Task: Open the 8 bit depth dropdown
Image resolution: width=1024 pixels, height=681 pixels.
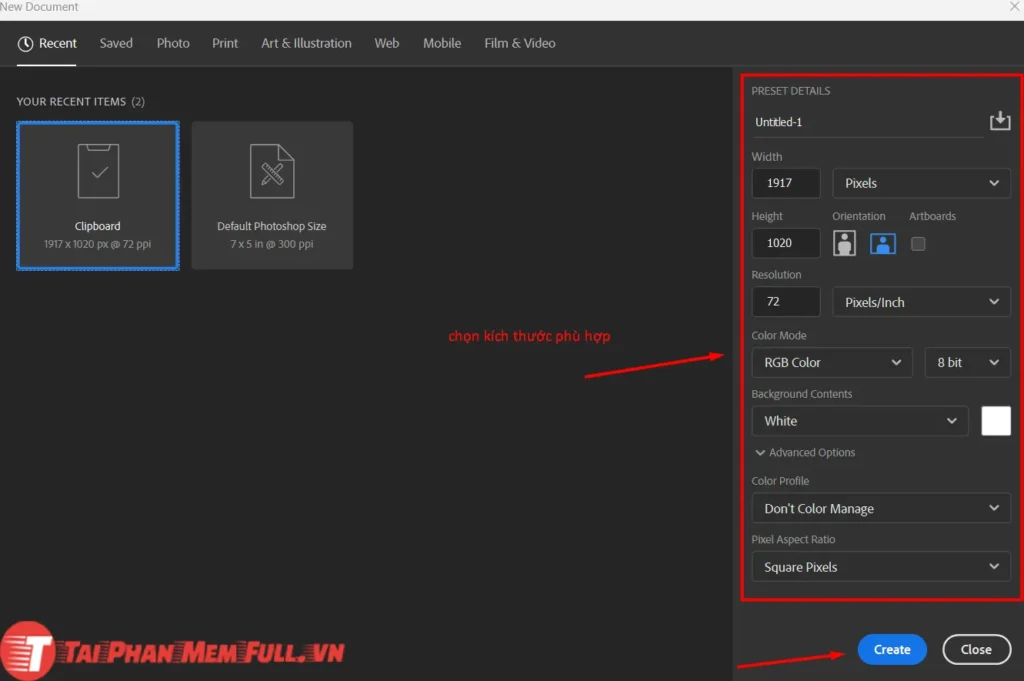Action: [966, 362]
